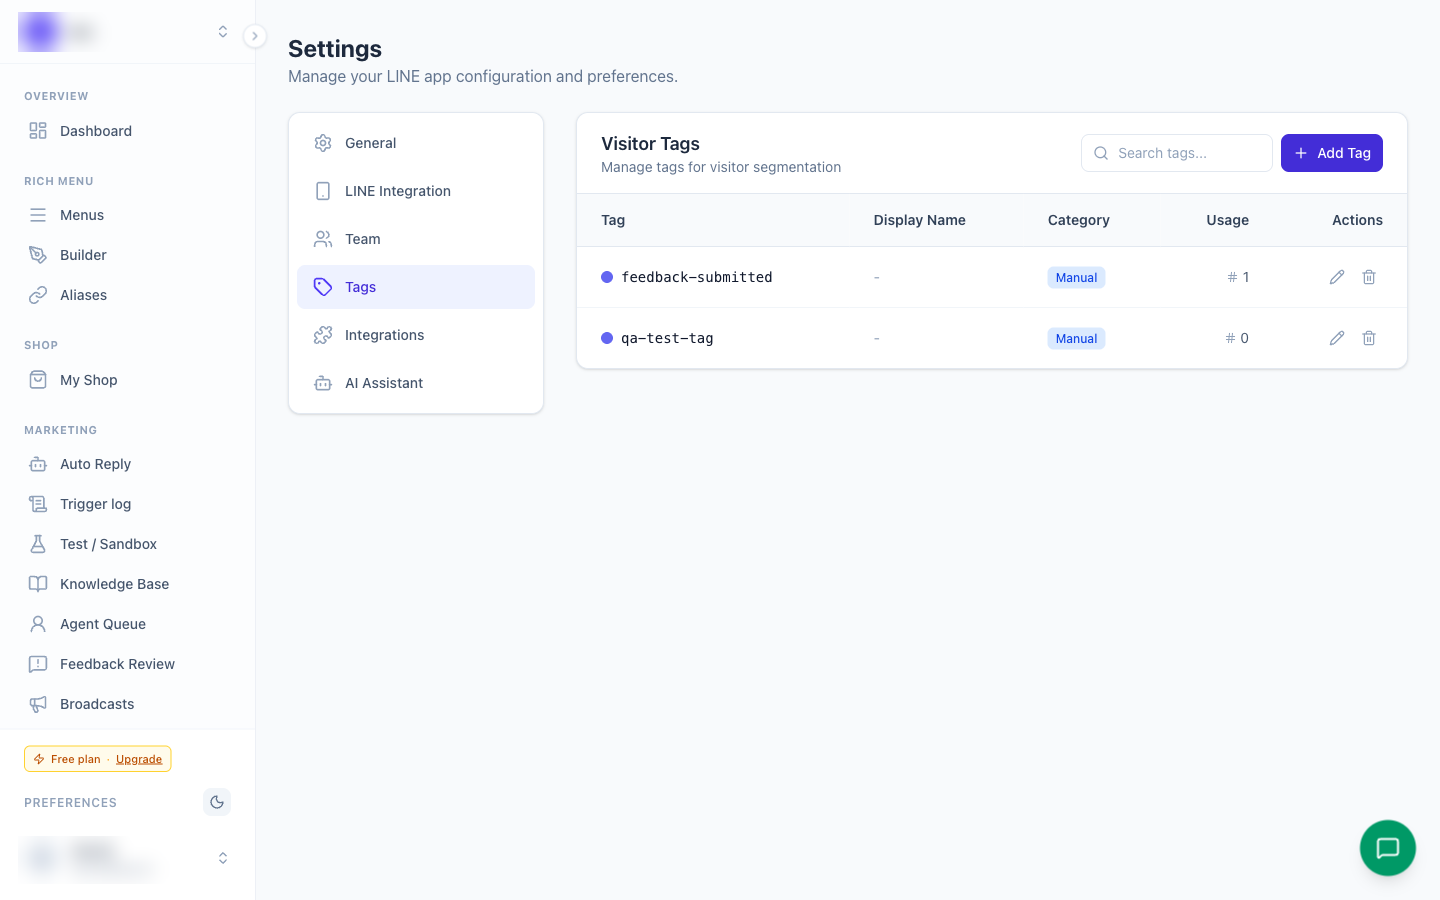
Task: Switch to LINE Integration settings tab
Action: [x=416, y=191]
